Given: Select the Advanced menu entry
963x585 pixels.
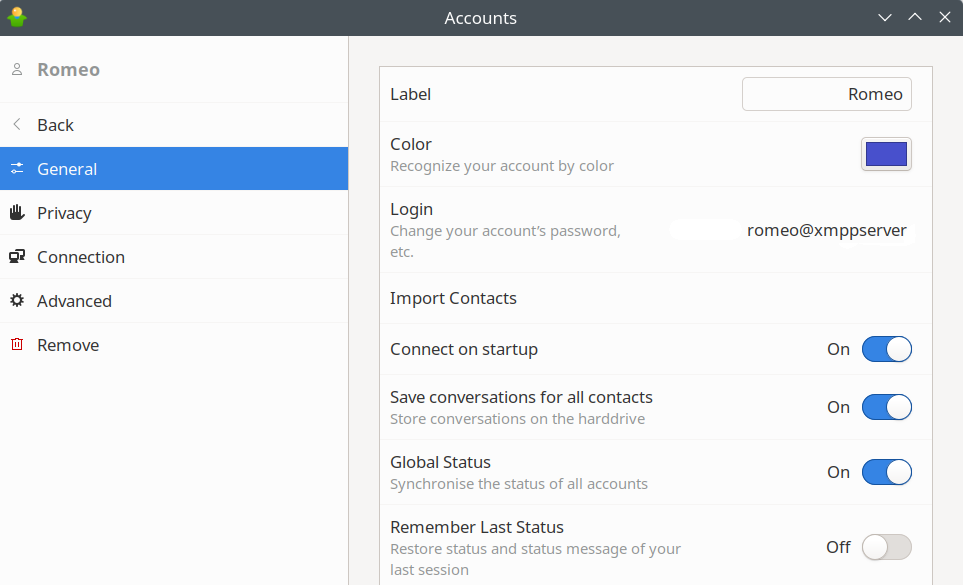Looking at the screenshot, I should 174,301.
